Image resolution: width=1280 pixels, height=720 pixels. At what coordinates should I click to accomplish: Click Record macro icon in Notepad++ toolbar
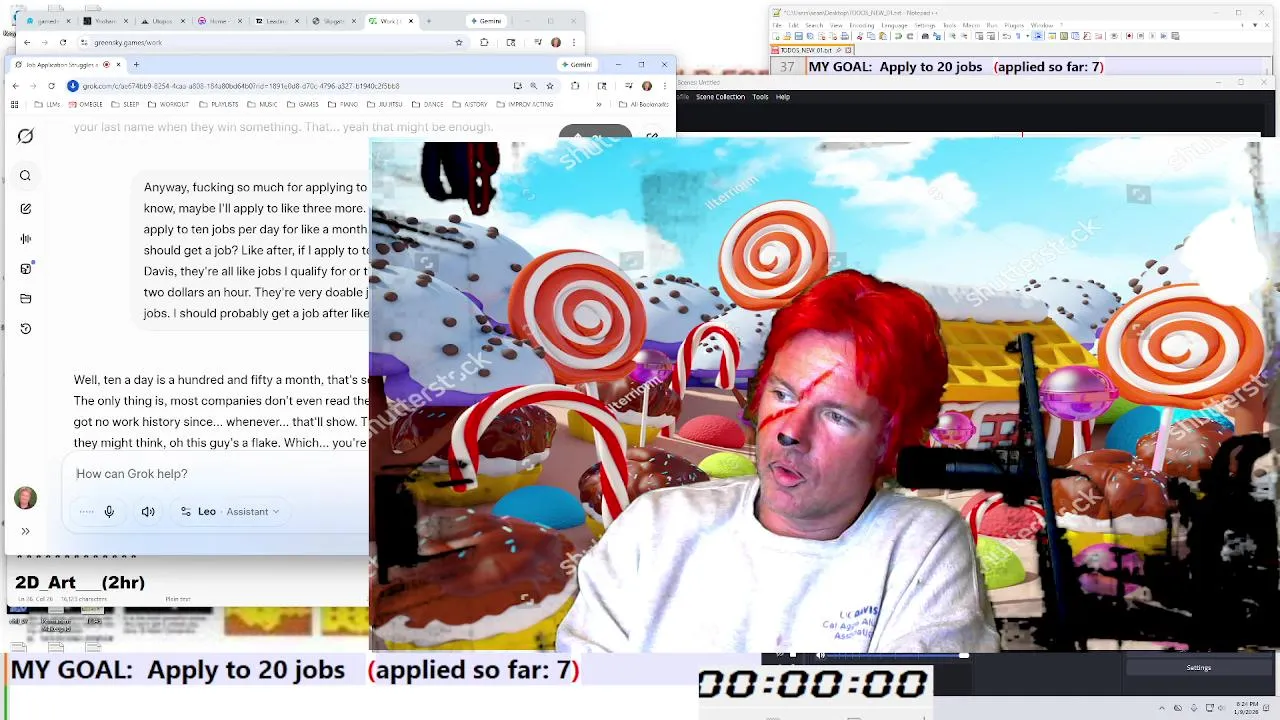[x=1129, y=36]
